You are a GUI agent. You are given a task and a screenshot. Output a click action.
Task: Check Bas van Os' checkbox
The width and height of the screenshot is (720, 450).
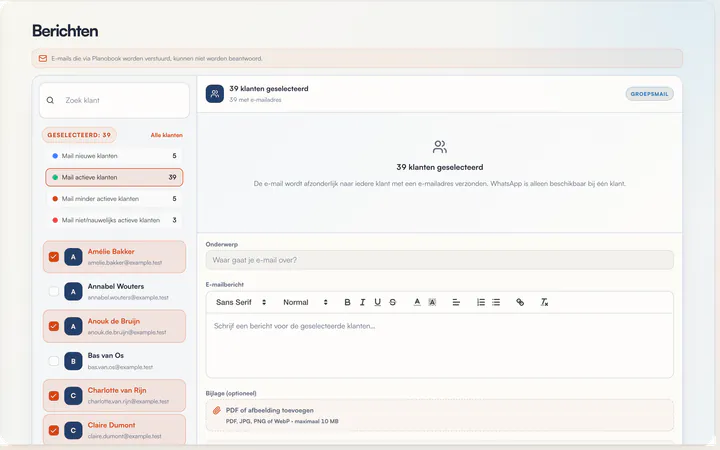54,361
